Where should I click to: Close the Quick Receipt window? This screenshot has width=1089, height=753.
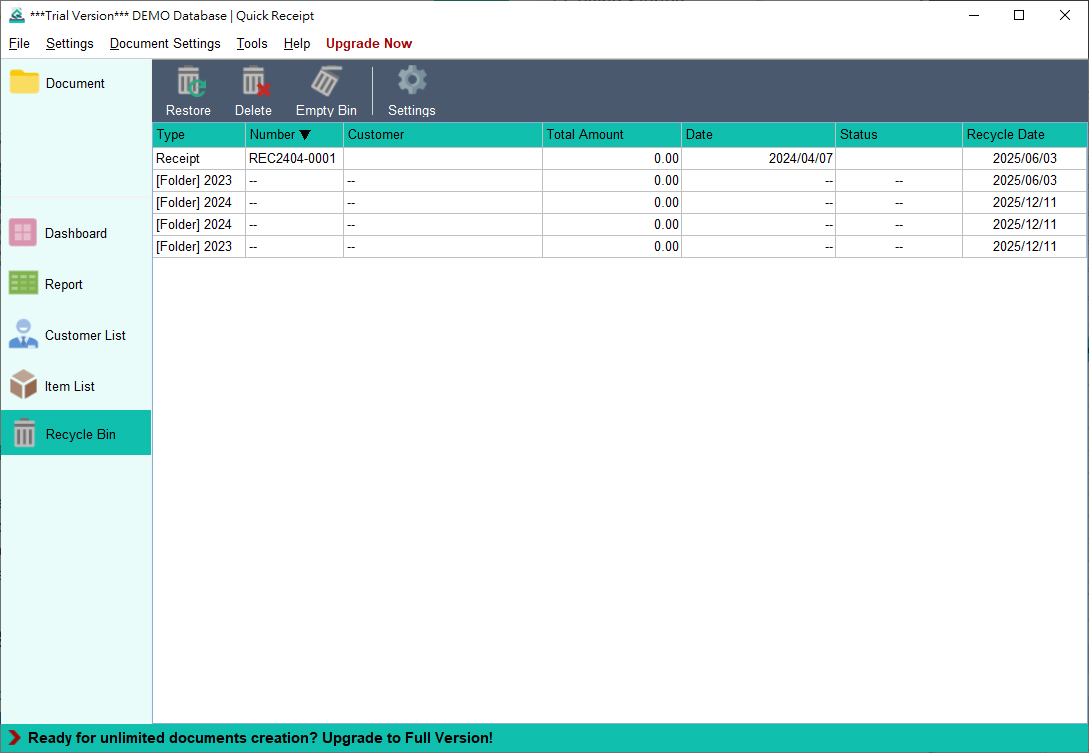(1065, 15)
